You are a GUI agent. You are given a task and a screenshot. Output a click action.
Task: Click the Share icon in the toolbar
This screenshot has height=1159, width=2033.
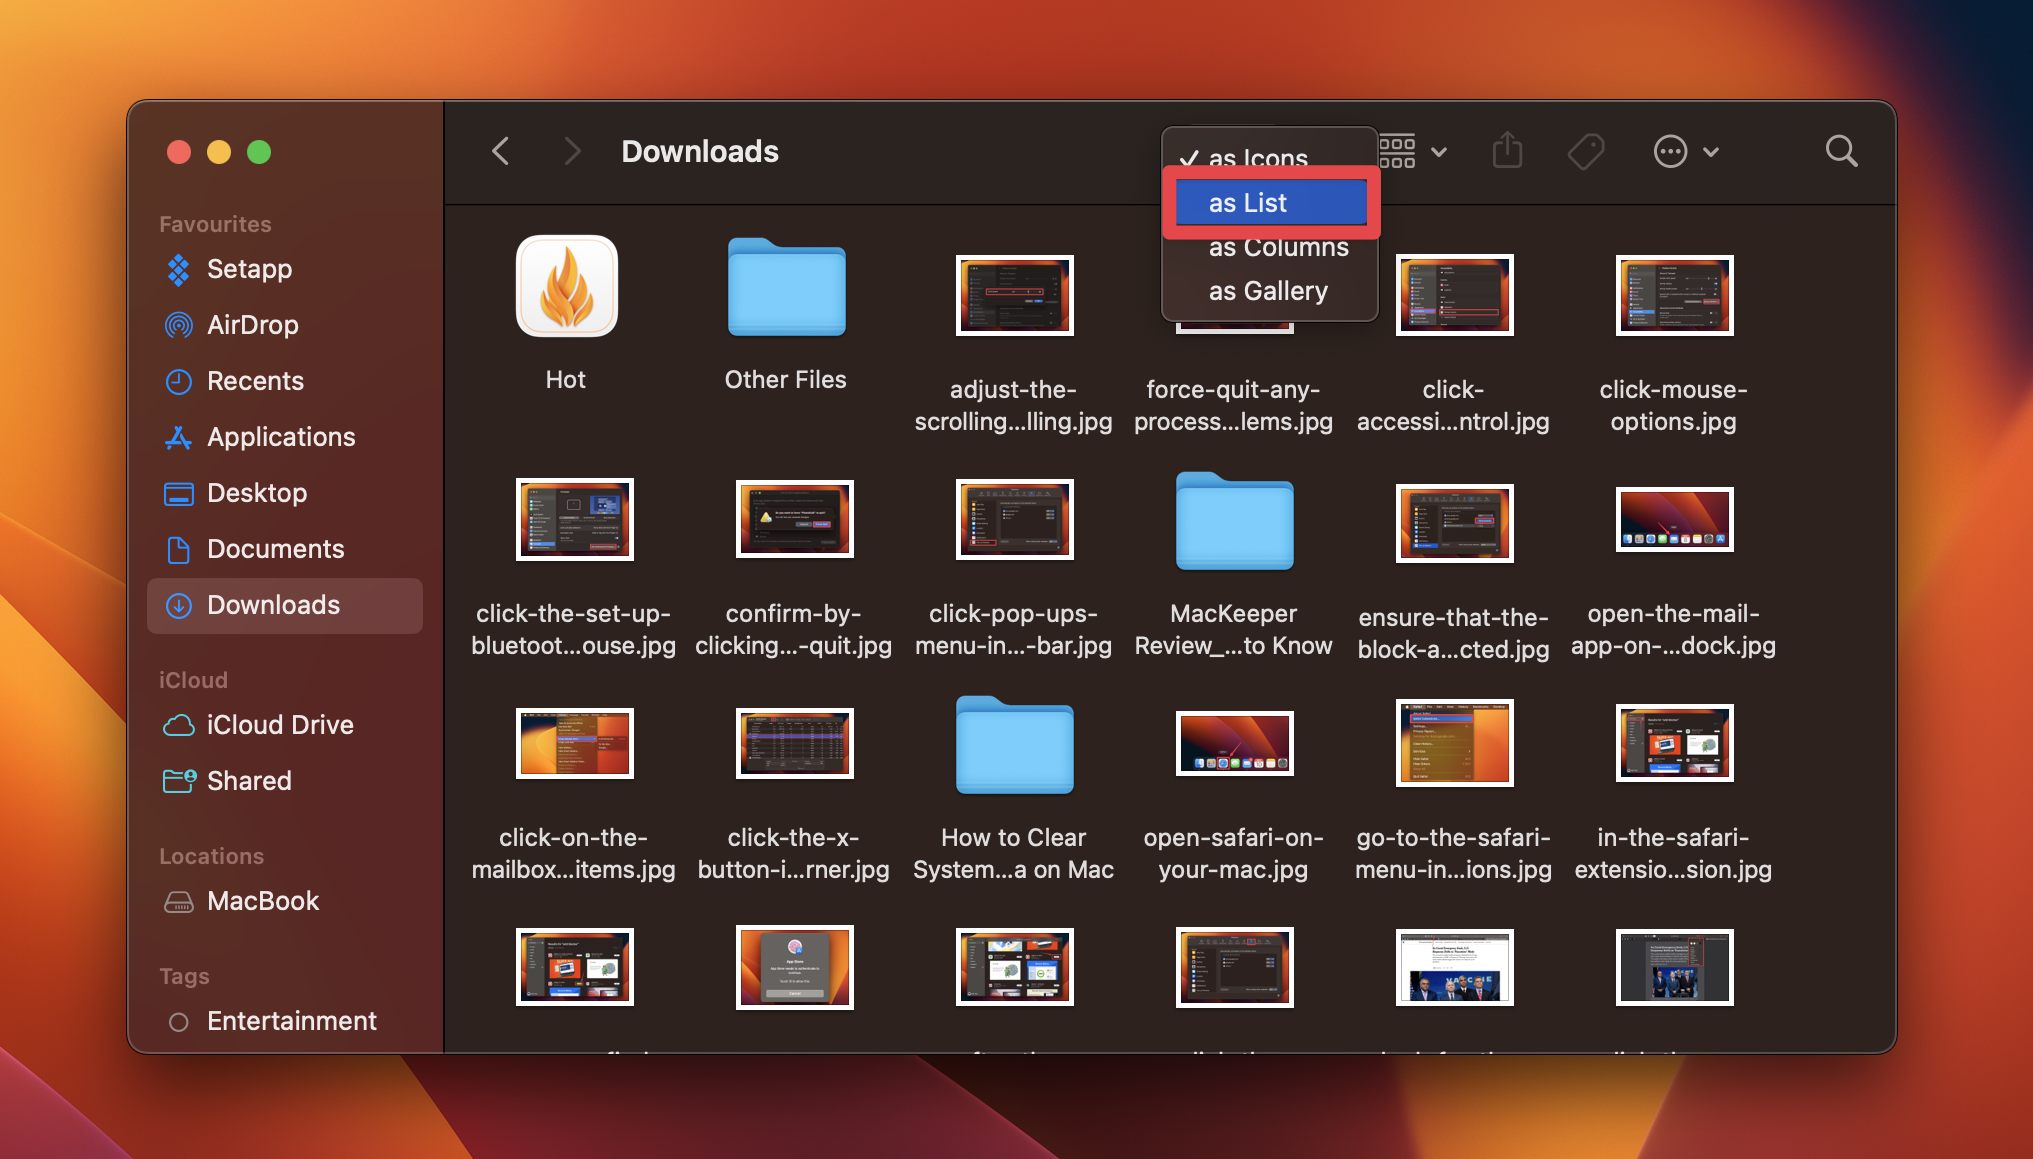[x=1507, y=151]
